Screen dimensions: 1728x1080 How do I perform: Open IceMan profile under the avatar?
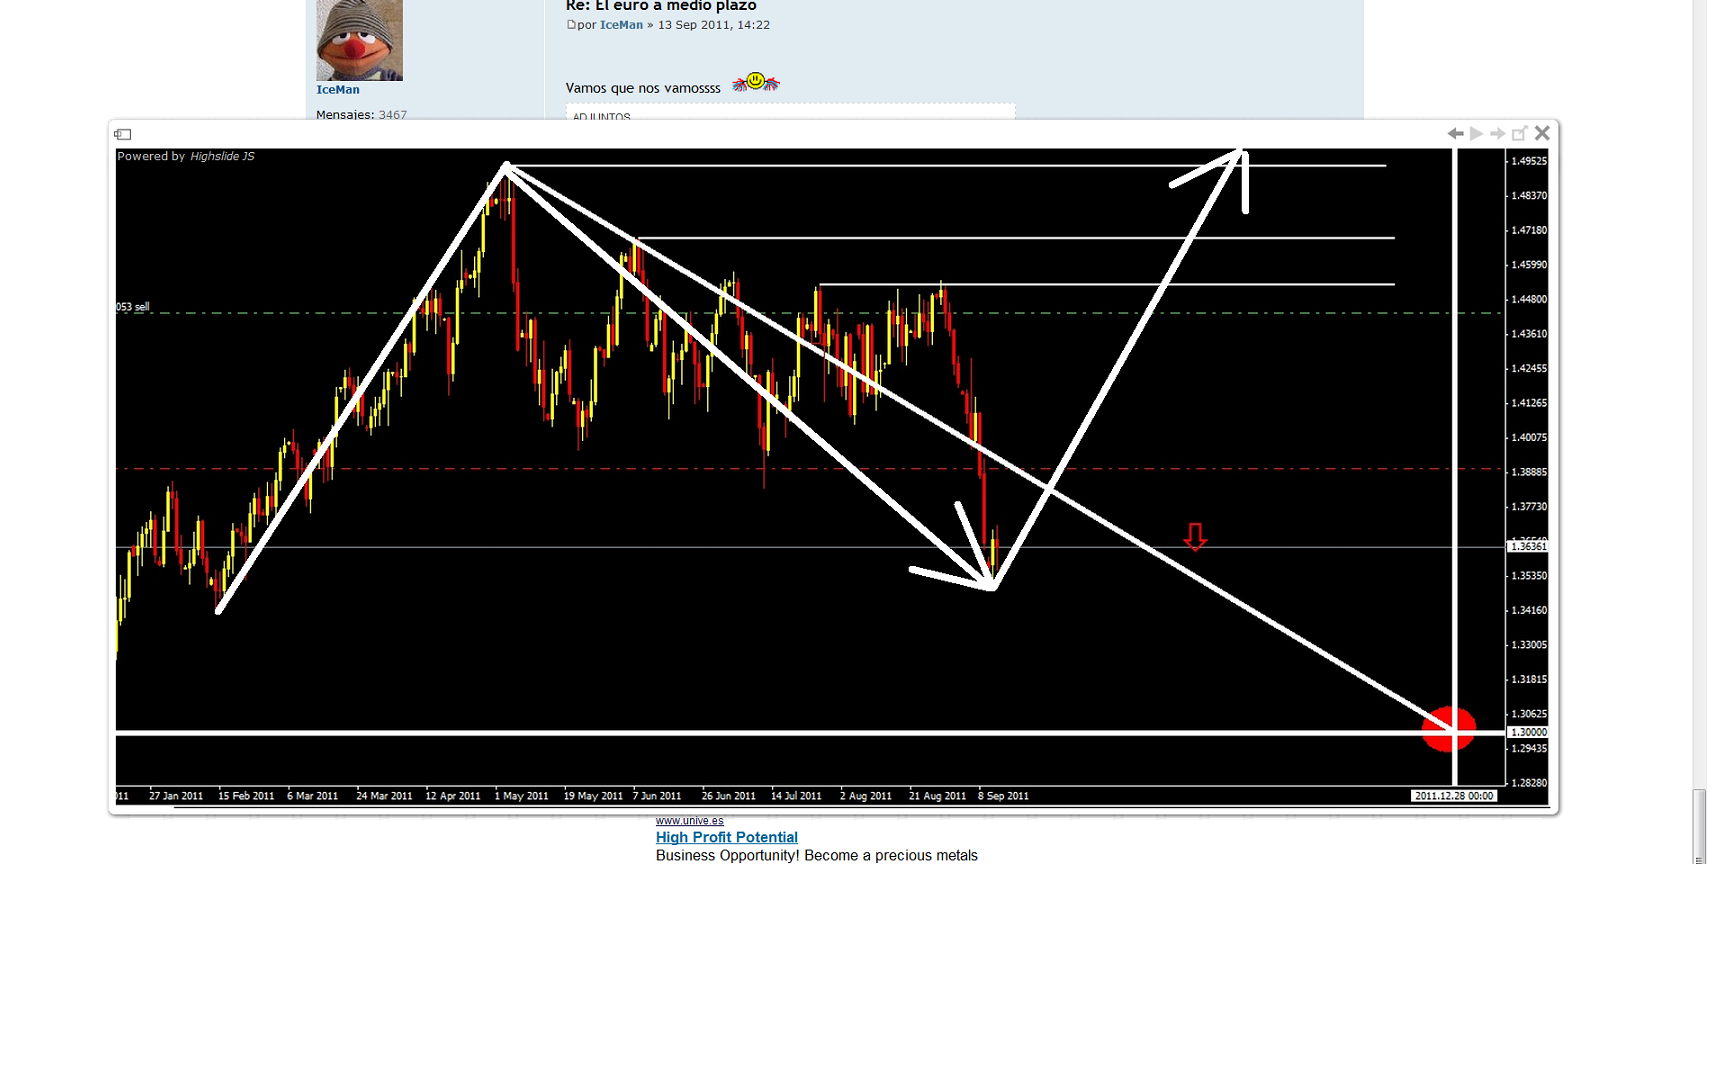pyautogui.click(x=338, y=90)
